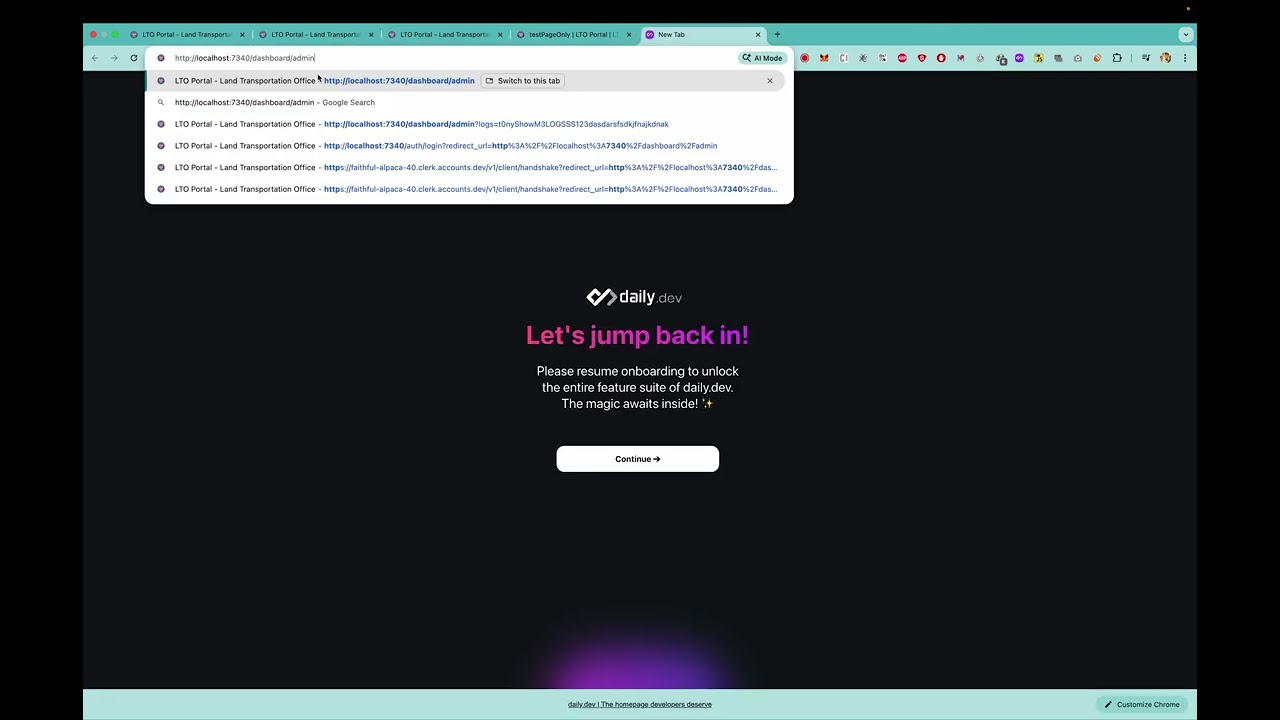Click the "Let's jump back in!" heading
This screenshot has height=720, width=1280.
point(637,335)
